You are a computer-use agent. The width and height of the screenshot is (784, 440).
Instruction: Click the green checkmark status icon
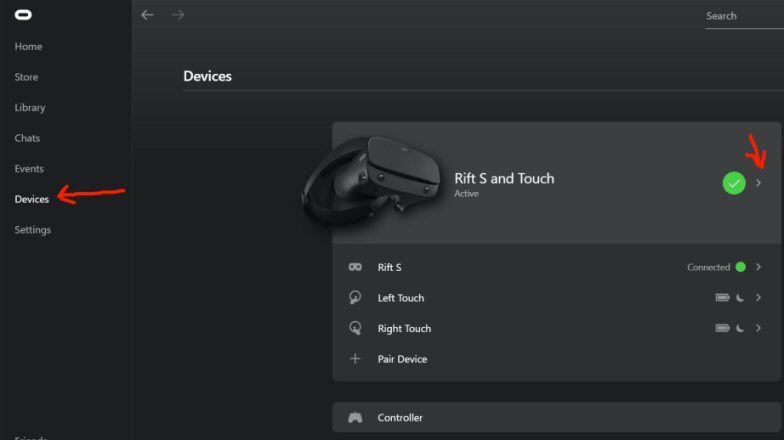coord(734,183)
